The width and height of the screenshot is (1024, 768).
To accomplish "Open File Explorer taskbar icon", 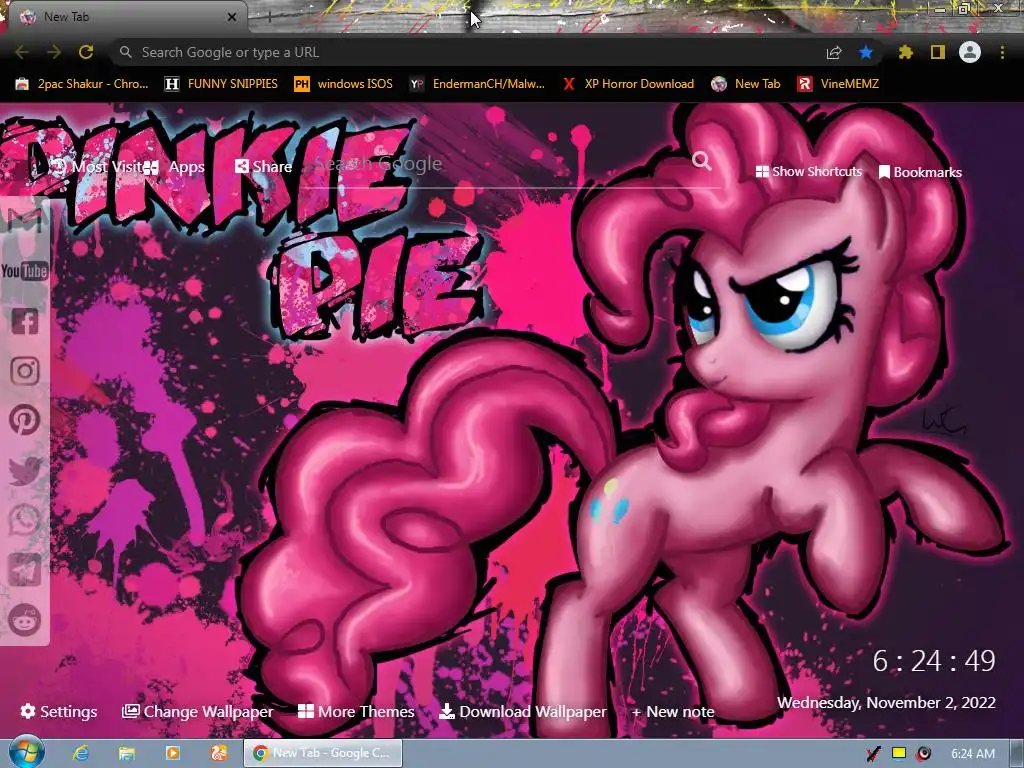I will tap(127, 754).
